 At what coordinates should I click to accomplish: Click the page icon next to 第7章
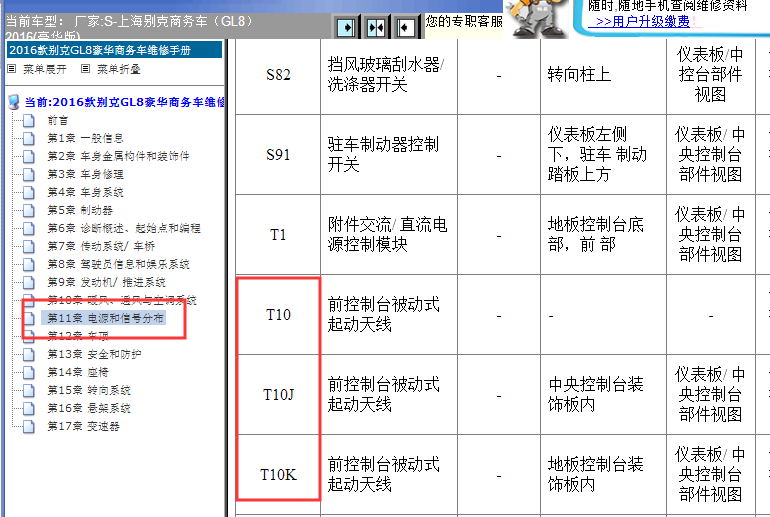[29, 246]
